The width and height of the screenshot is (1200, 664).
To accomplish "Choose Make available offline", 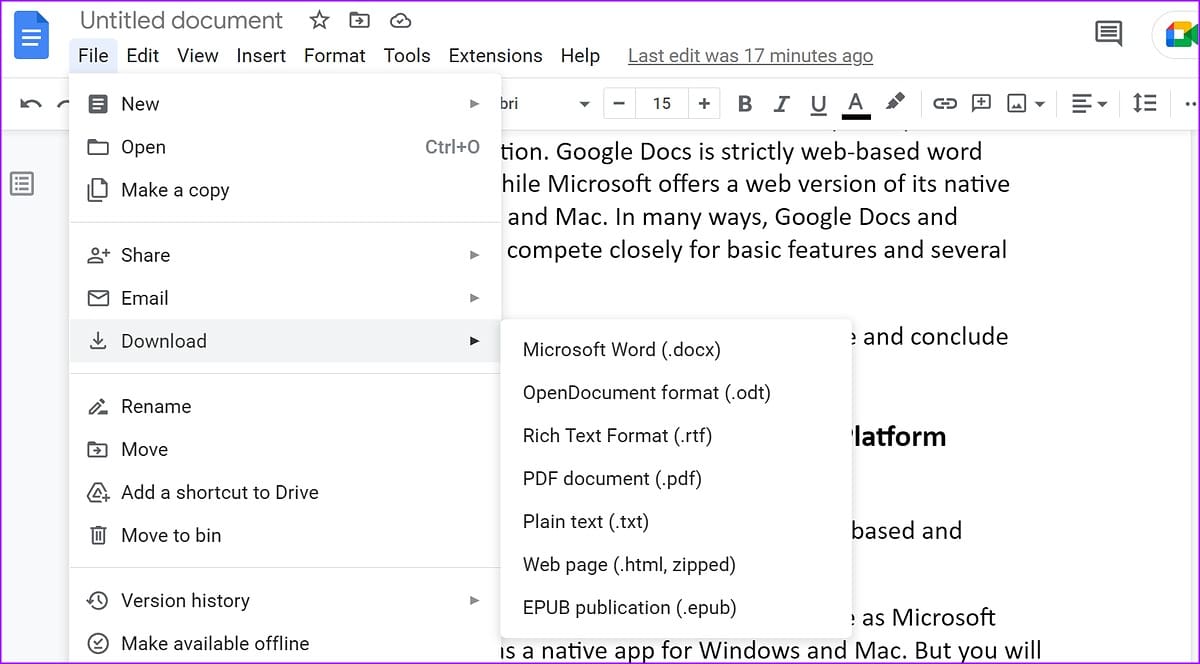I will [285, 643].
